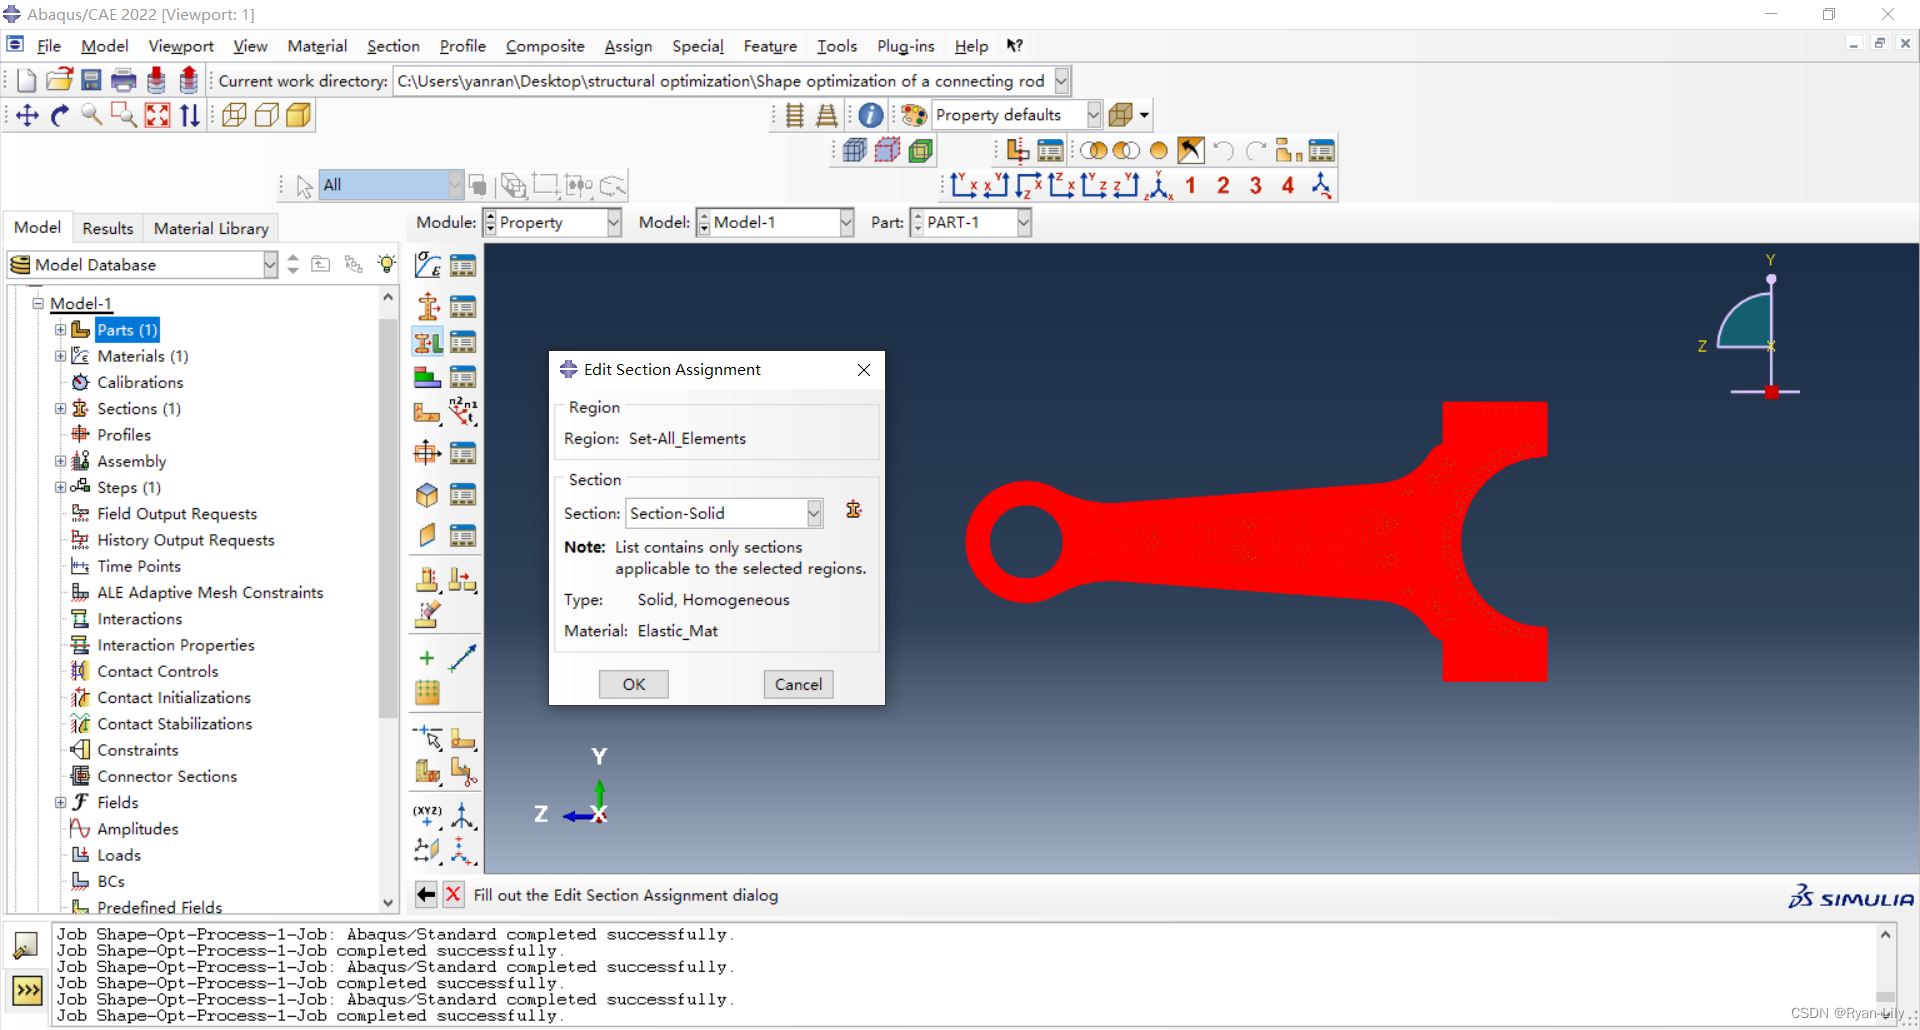Collapse the Model-1 tree node

point(38,303)
